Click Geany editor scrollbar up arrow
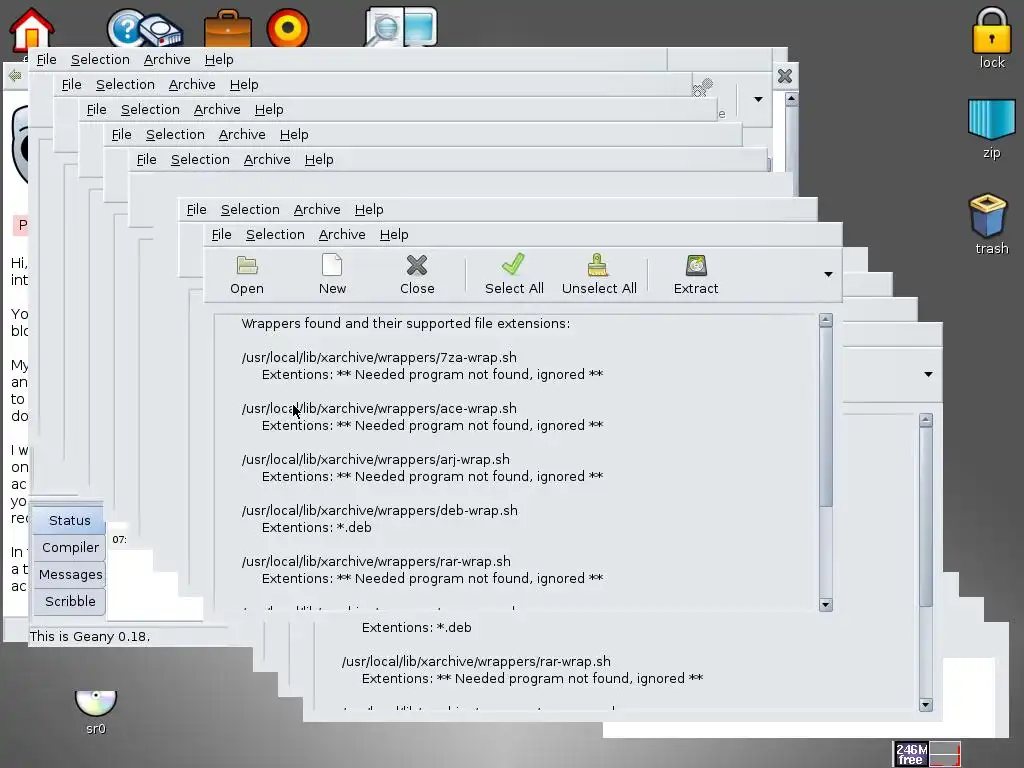The width and height of the screenshot is (1024, 768). coord(792,99)
